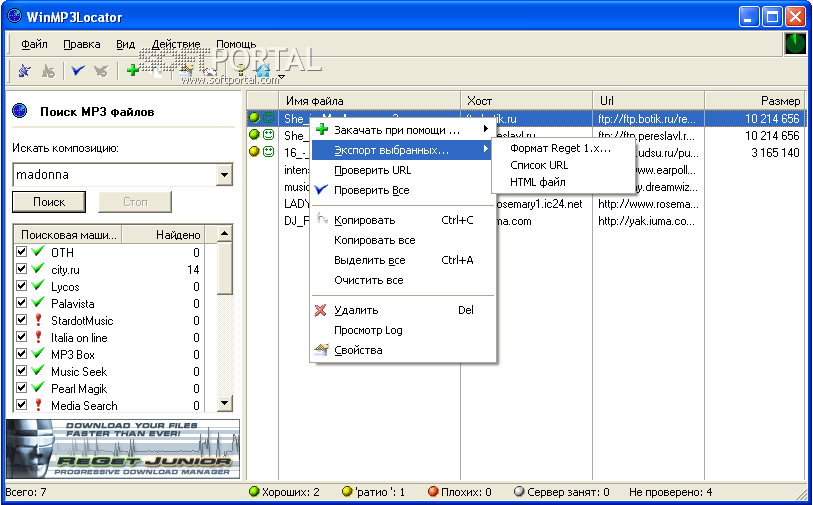The image size is (813, 505).
Task: Click the WinMP3Locator title bar app icon
Action: coord(15,17)
